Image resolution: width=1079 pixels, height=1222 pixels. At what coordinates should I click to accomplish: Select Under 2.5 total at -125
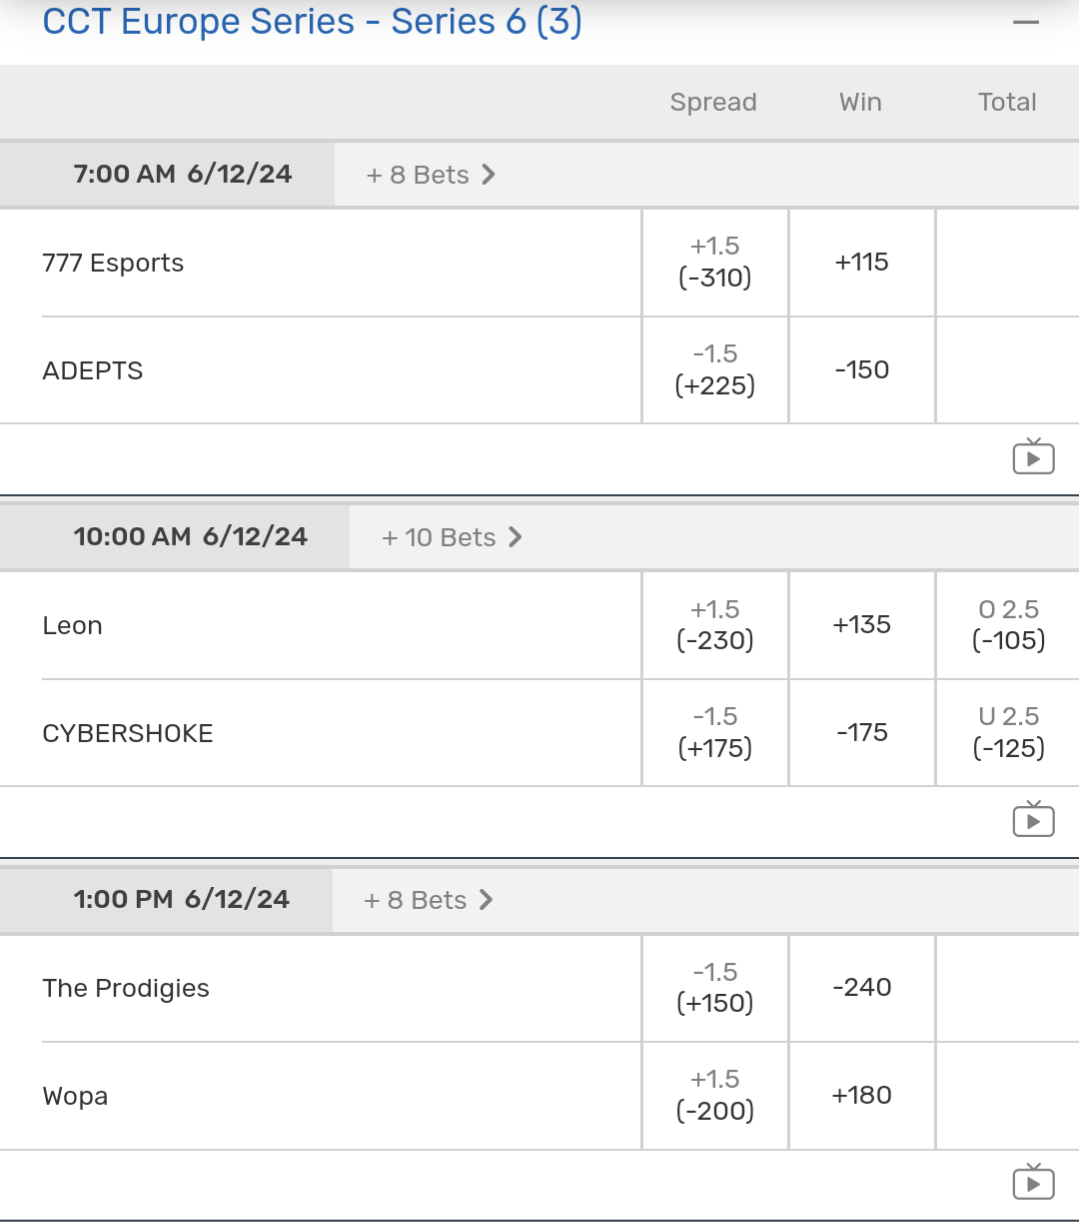tap(1008, 733)
